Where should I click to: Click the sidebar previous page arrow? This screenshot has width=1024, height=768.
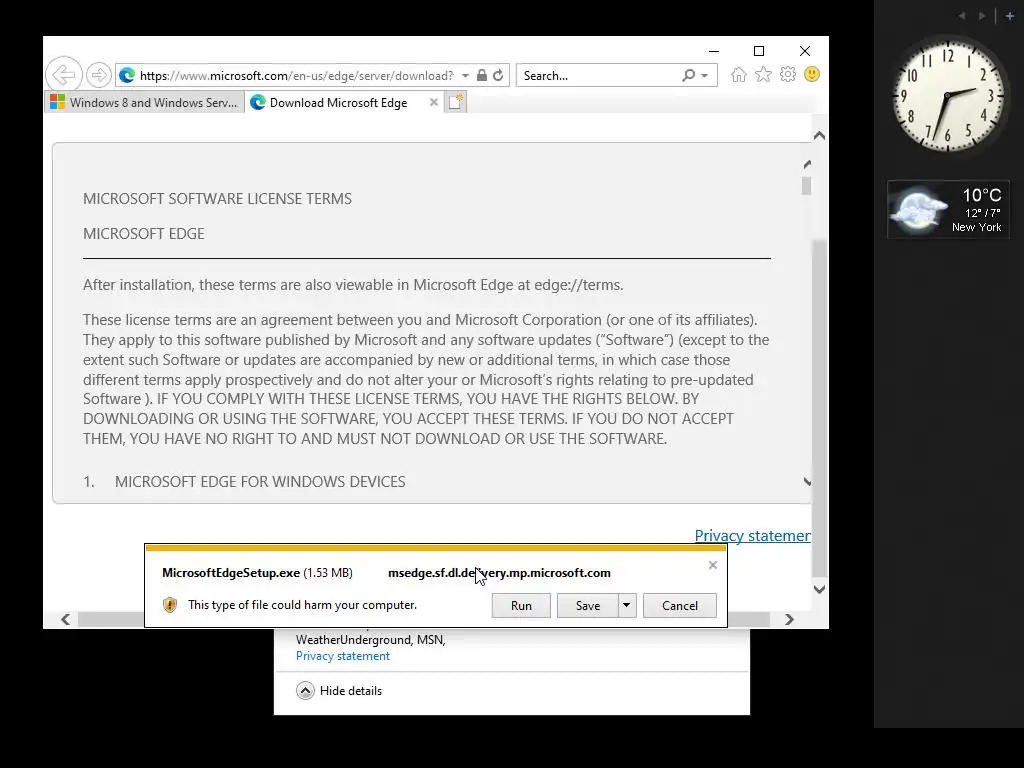961,16
